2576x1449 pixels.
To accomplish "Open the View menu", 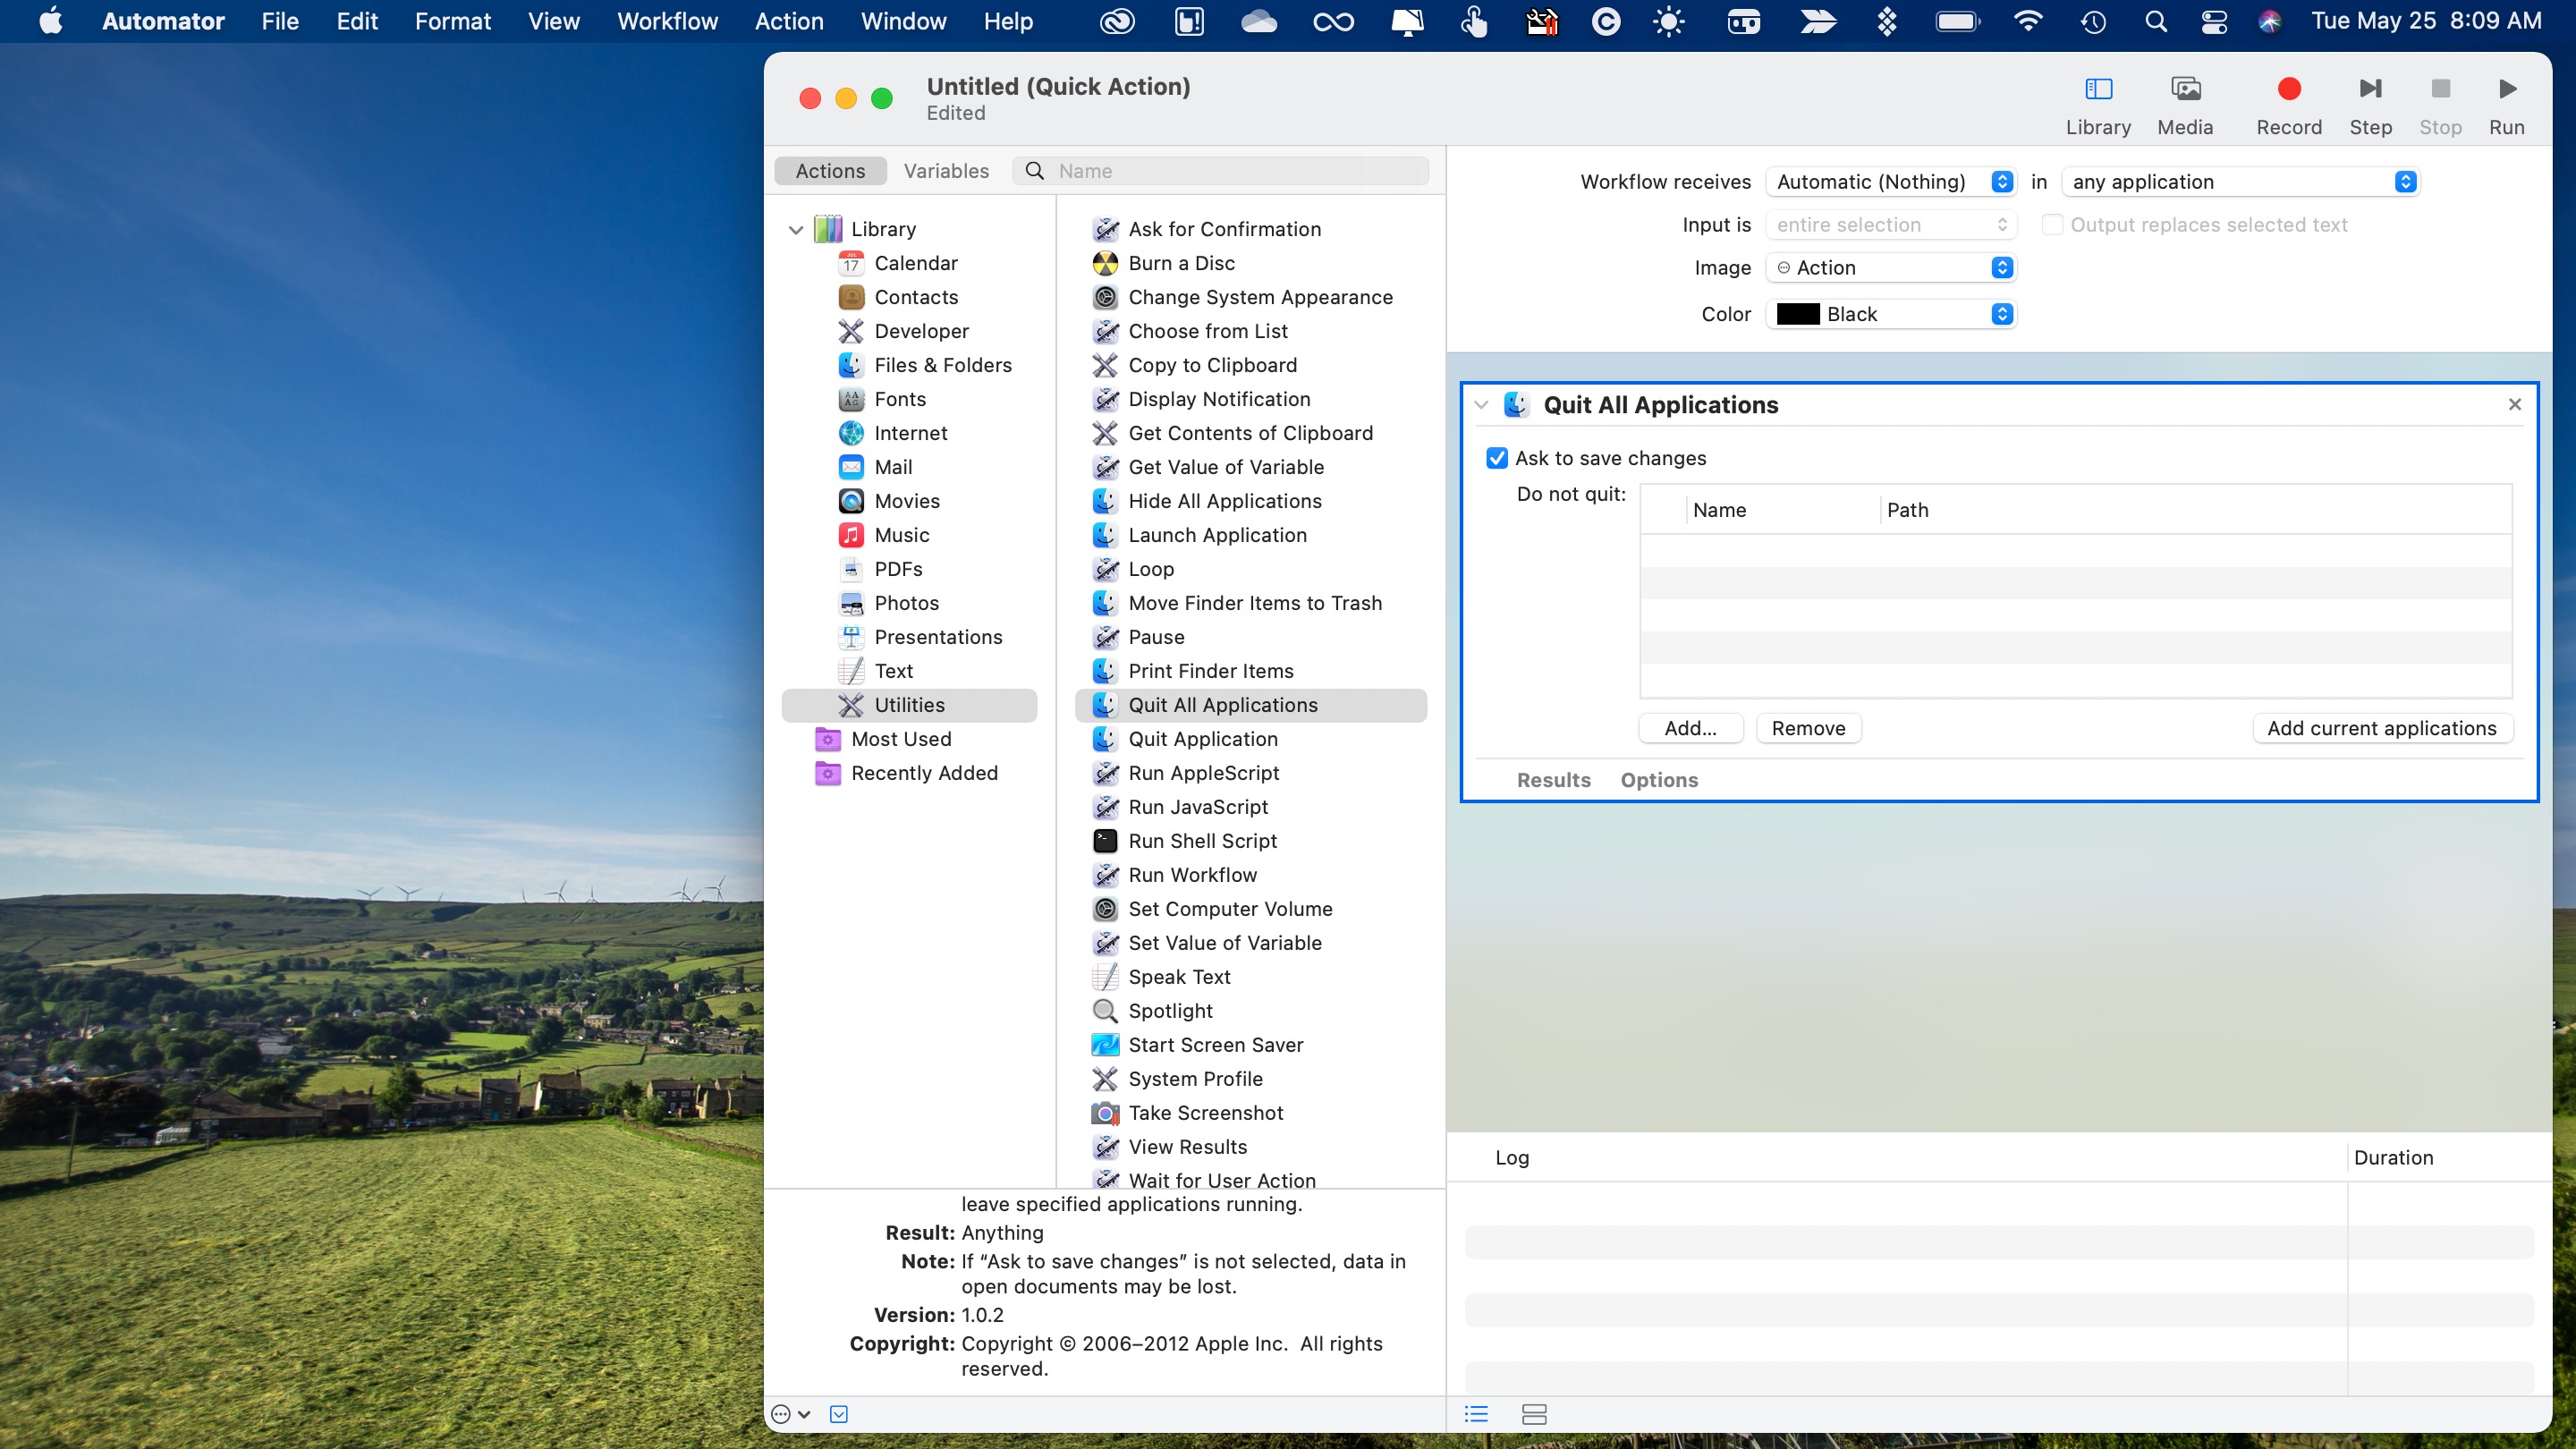I will pos(553,21).
